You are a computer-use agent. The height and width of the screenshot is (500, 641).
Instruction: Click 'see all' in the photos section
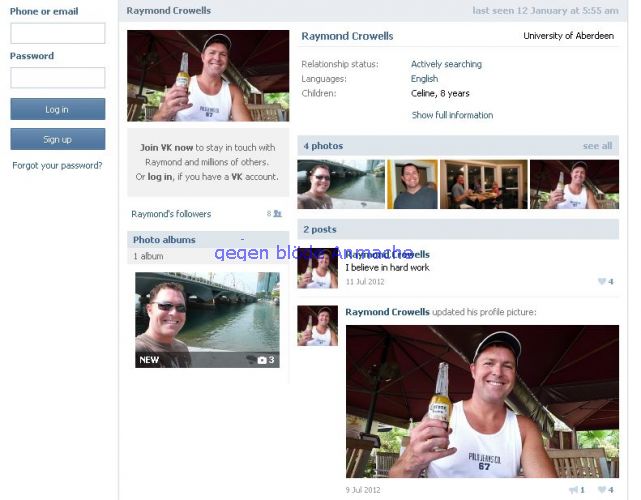coord(597,146)
